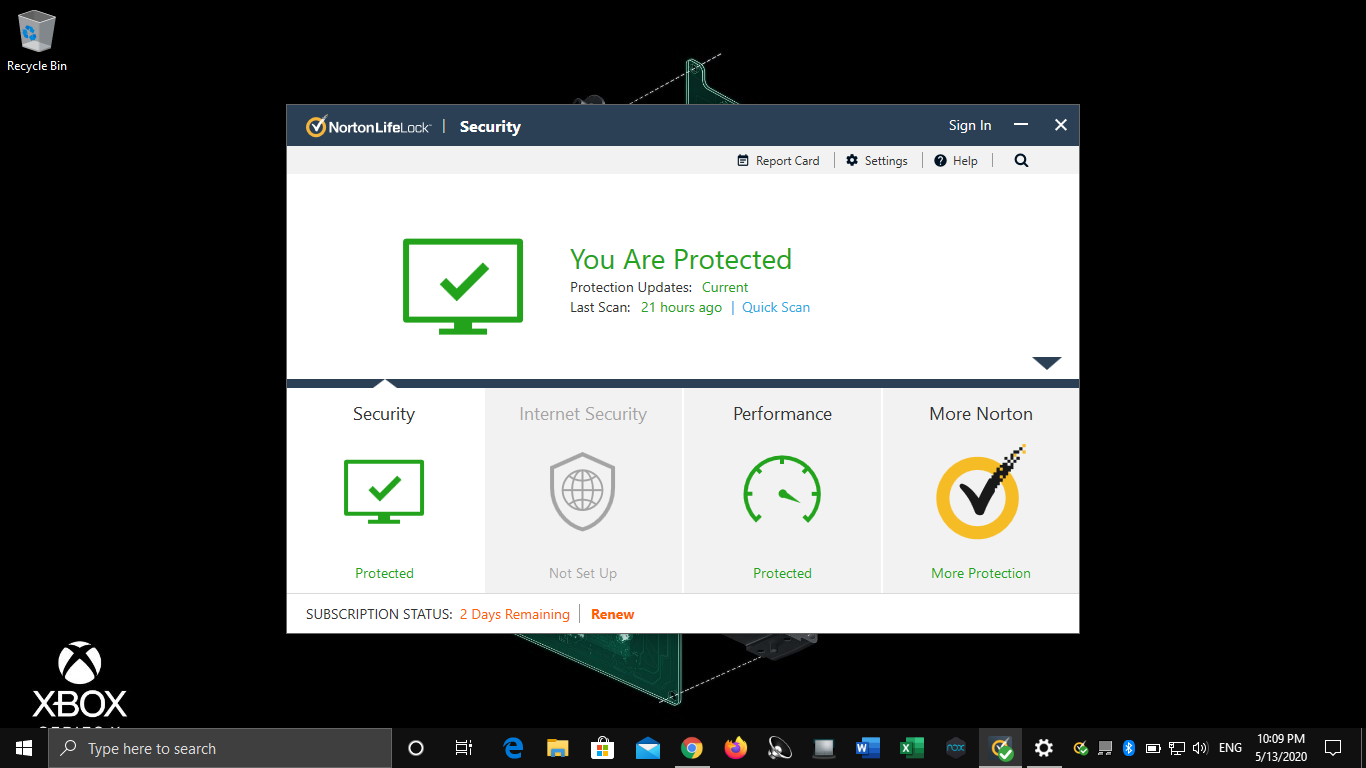Select the Security tab
Screen dimensions: 1366x768
pyautogui.click(x=385, y=491)
